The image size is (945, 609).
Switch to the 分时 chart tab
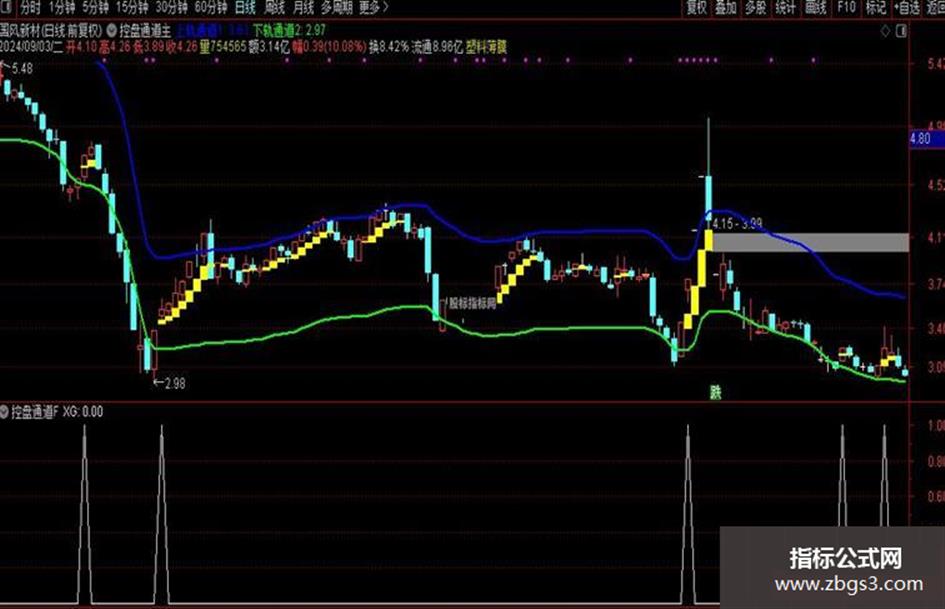30,8
